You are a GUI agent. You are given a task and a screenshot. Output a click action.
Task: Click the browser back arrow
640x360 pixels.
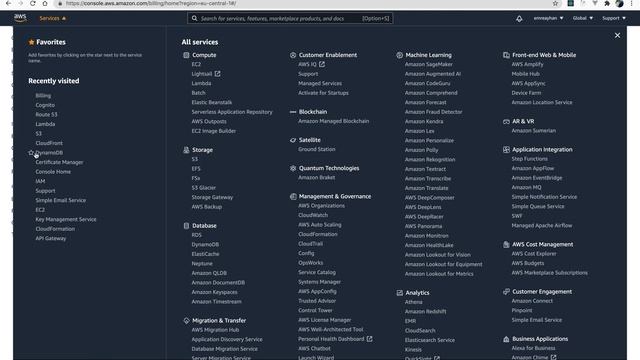pyautogui.click(x=8, y=3)
